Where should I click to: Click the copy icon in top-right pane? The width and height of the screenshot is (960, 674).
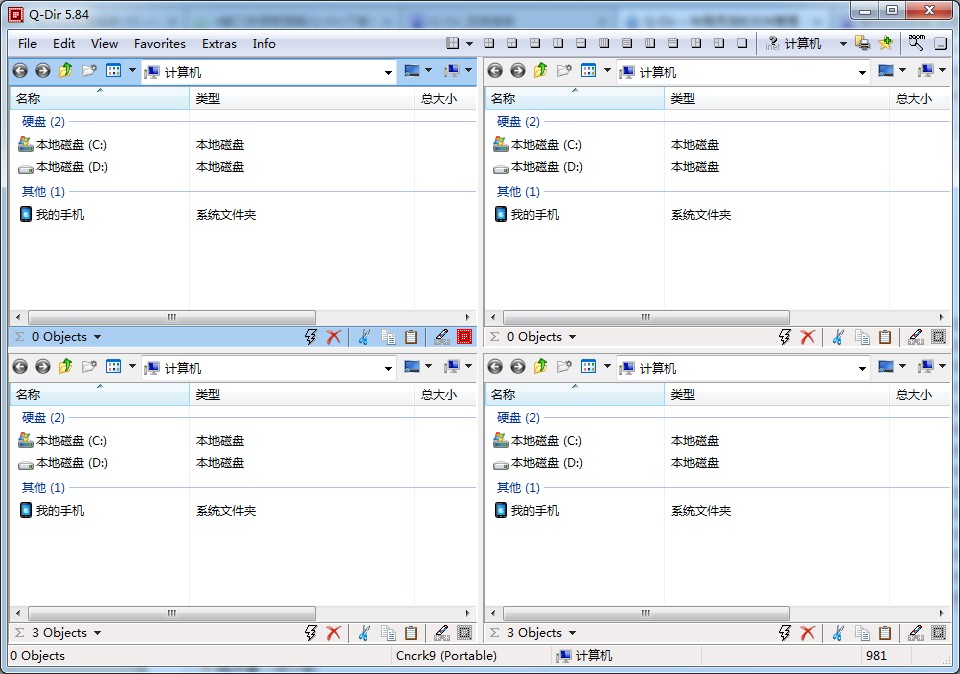point(863,337)
